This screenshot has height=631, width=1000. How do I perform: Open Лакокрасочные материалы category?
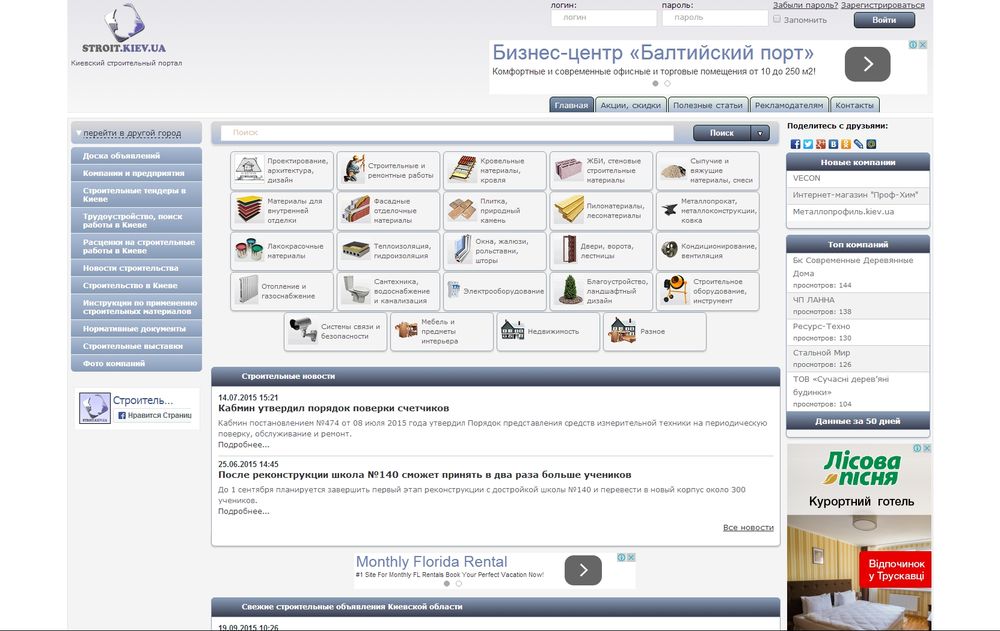pos(282,251)
